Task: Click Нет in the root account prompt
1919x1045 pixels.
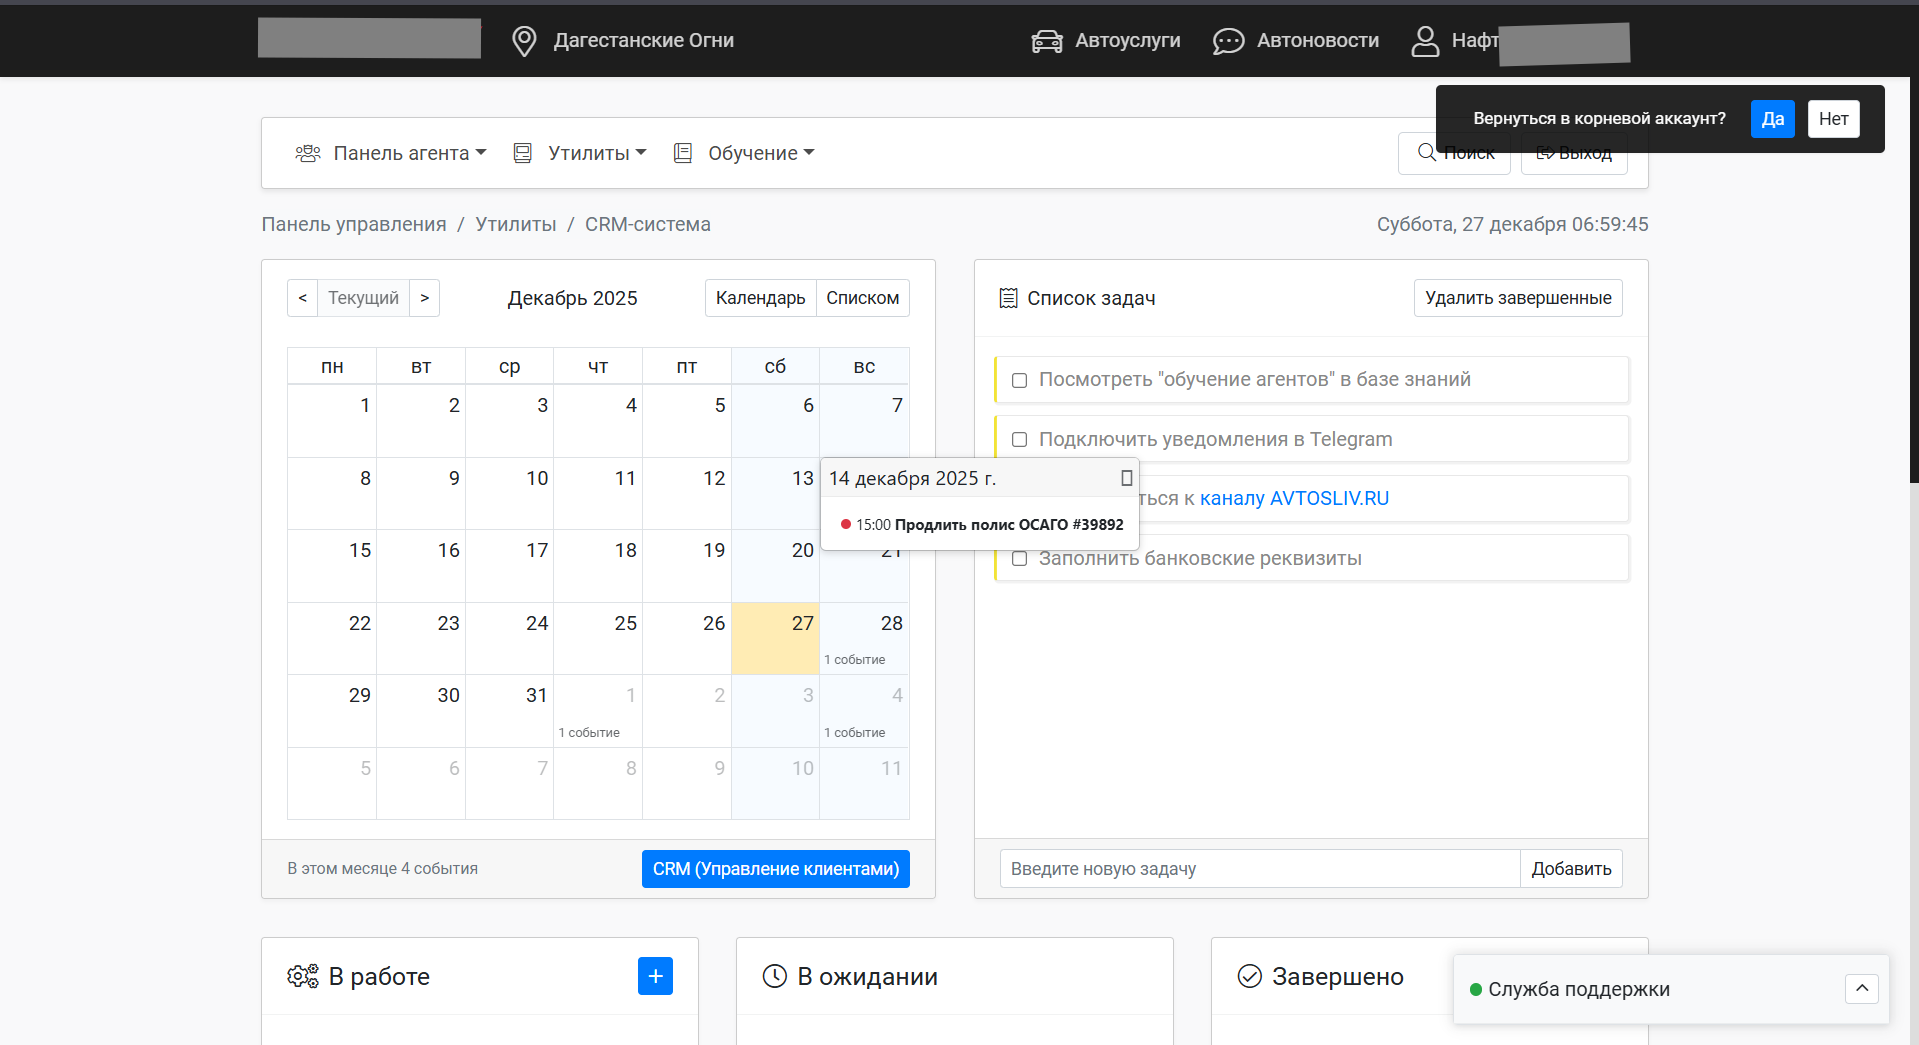Action: pos(1834,119)
